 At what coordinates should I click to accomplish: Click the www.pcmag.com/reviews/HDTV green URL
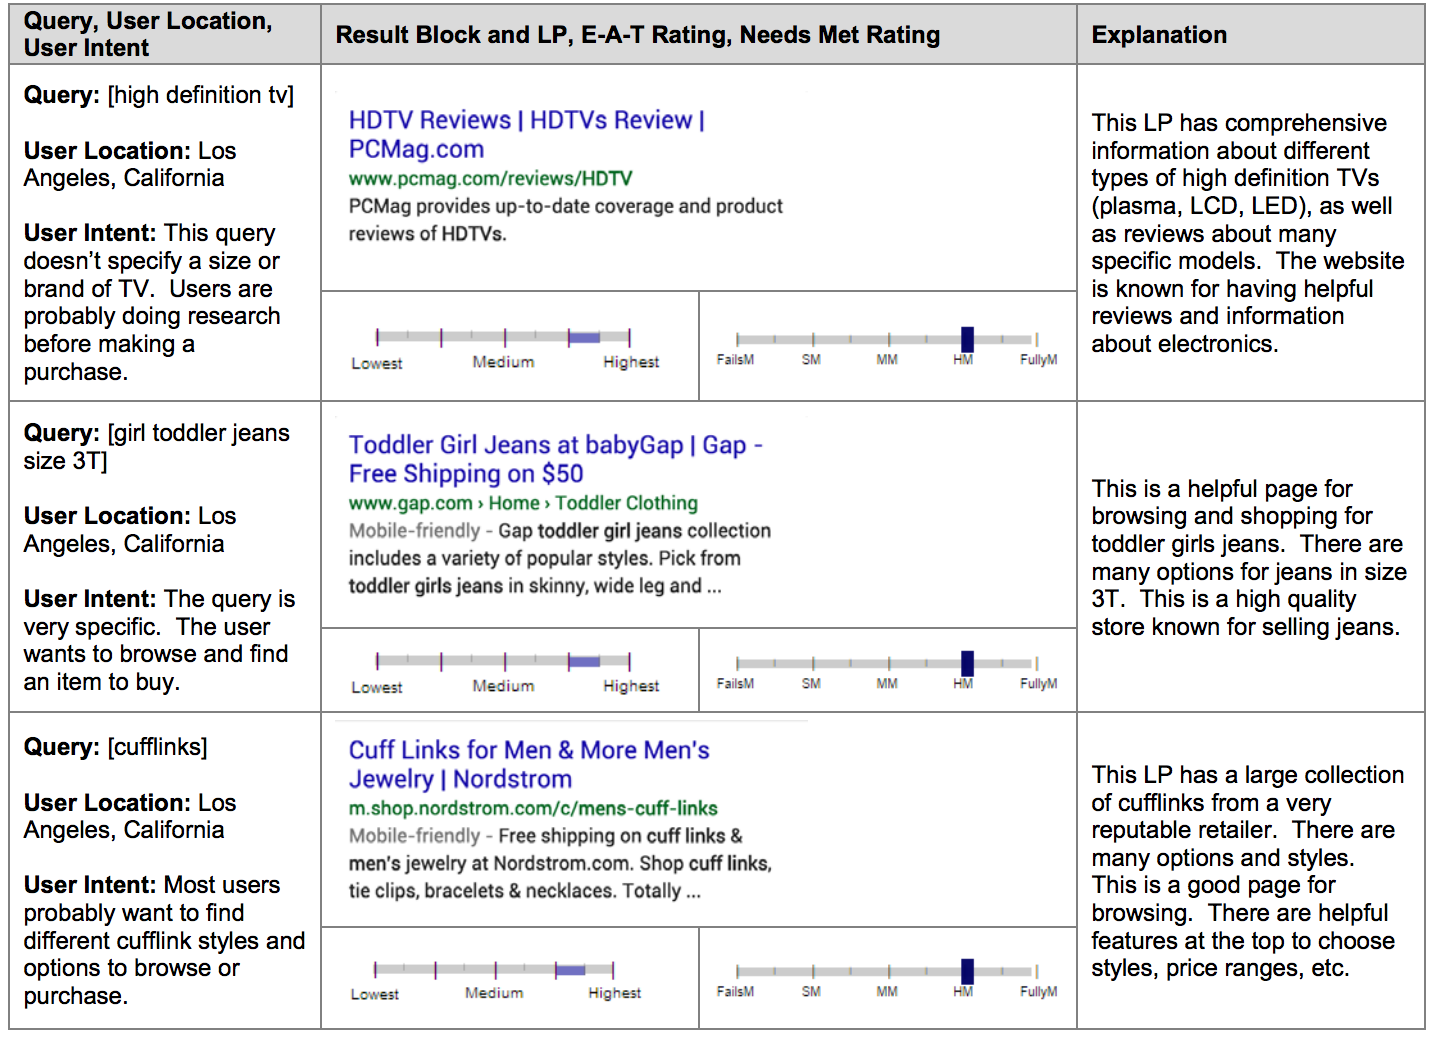coord(490,178)
